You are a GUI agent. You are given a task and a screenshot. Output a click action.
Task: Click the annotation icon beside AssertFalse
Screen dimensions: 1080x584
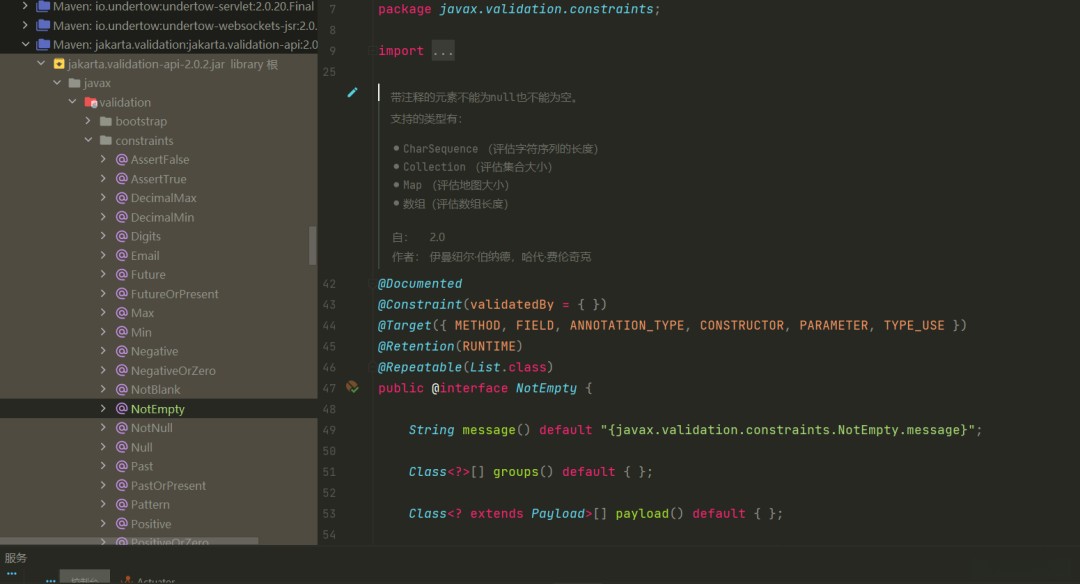point(121,160)
